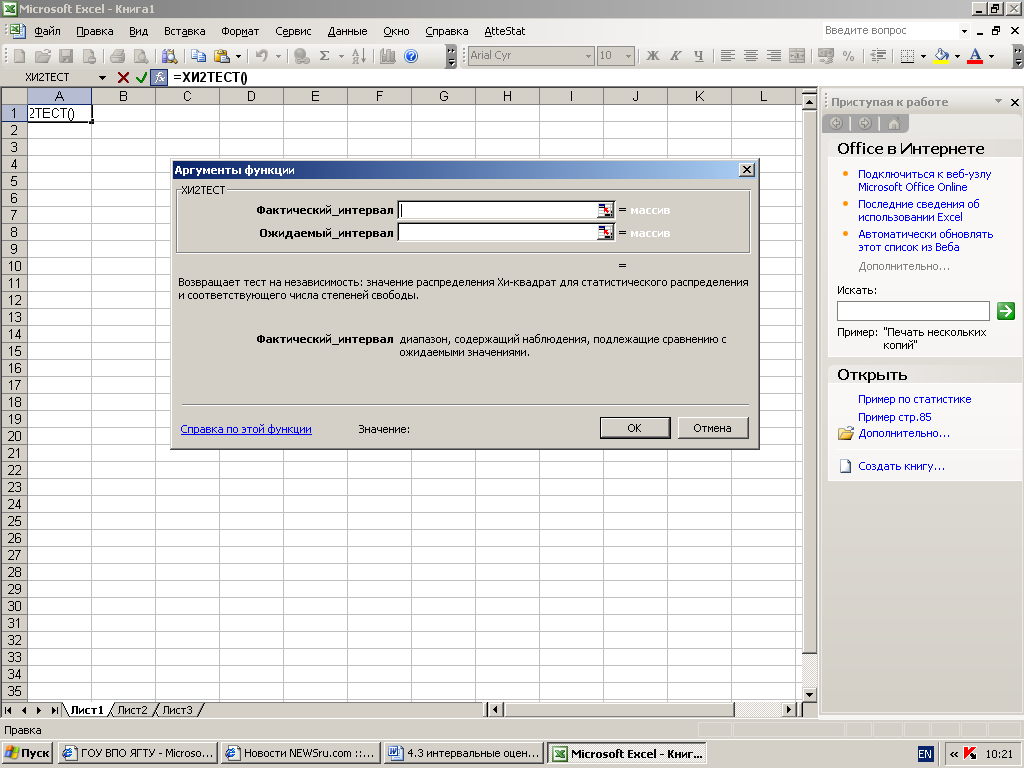This screenshot has height=768, width=1024.
Task: Align text left in toolbar
Action: (x=728, y=56)
